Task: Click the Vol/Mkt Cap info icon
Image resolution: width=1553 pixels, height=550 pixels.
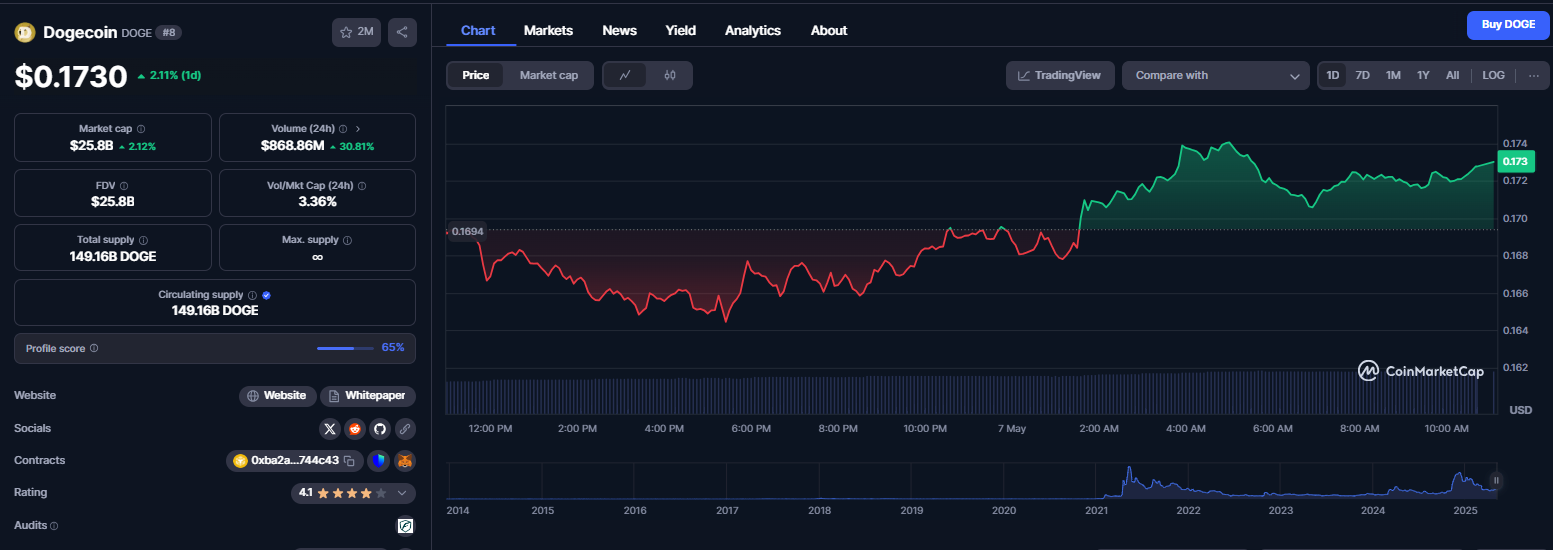Action: click(362, 186)
